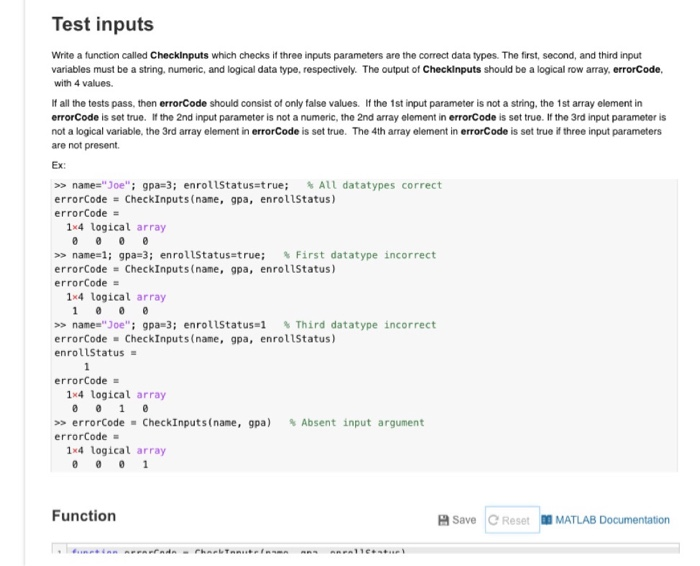Viewport: 700px width, 566px height.
Task: Click the first bold CheckInputs word in description
Action: [179, 55]
